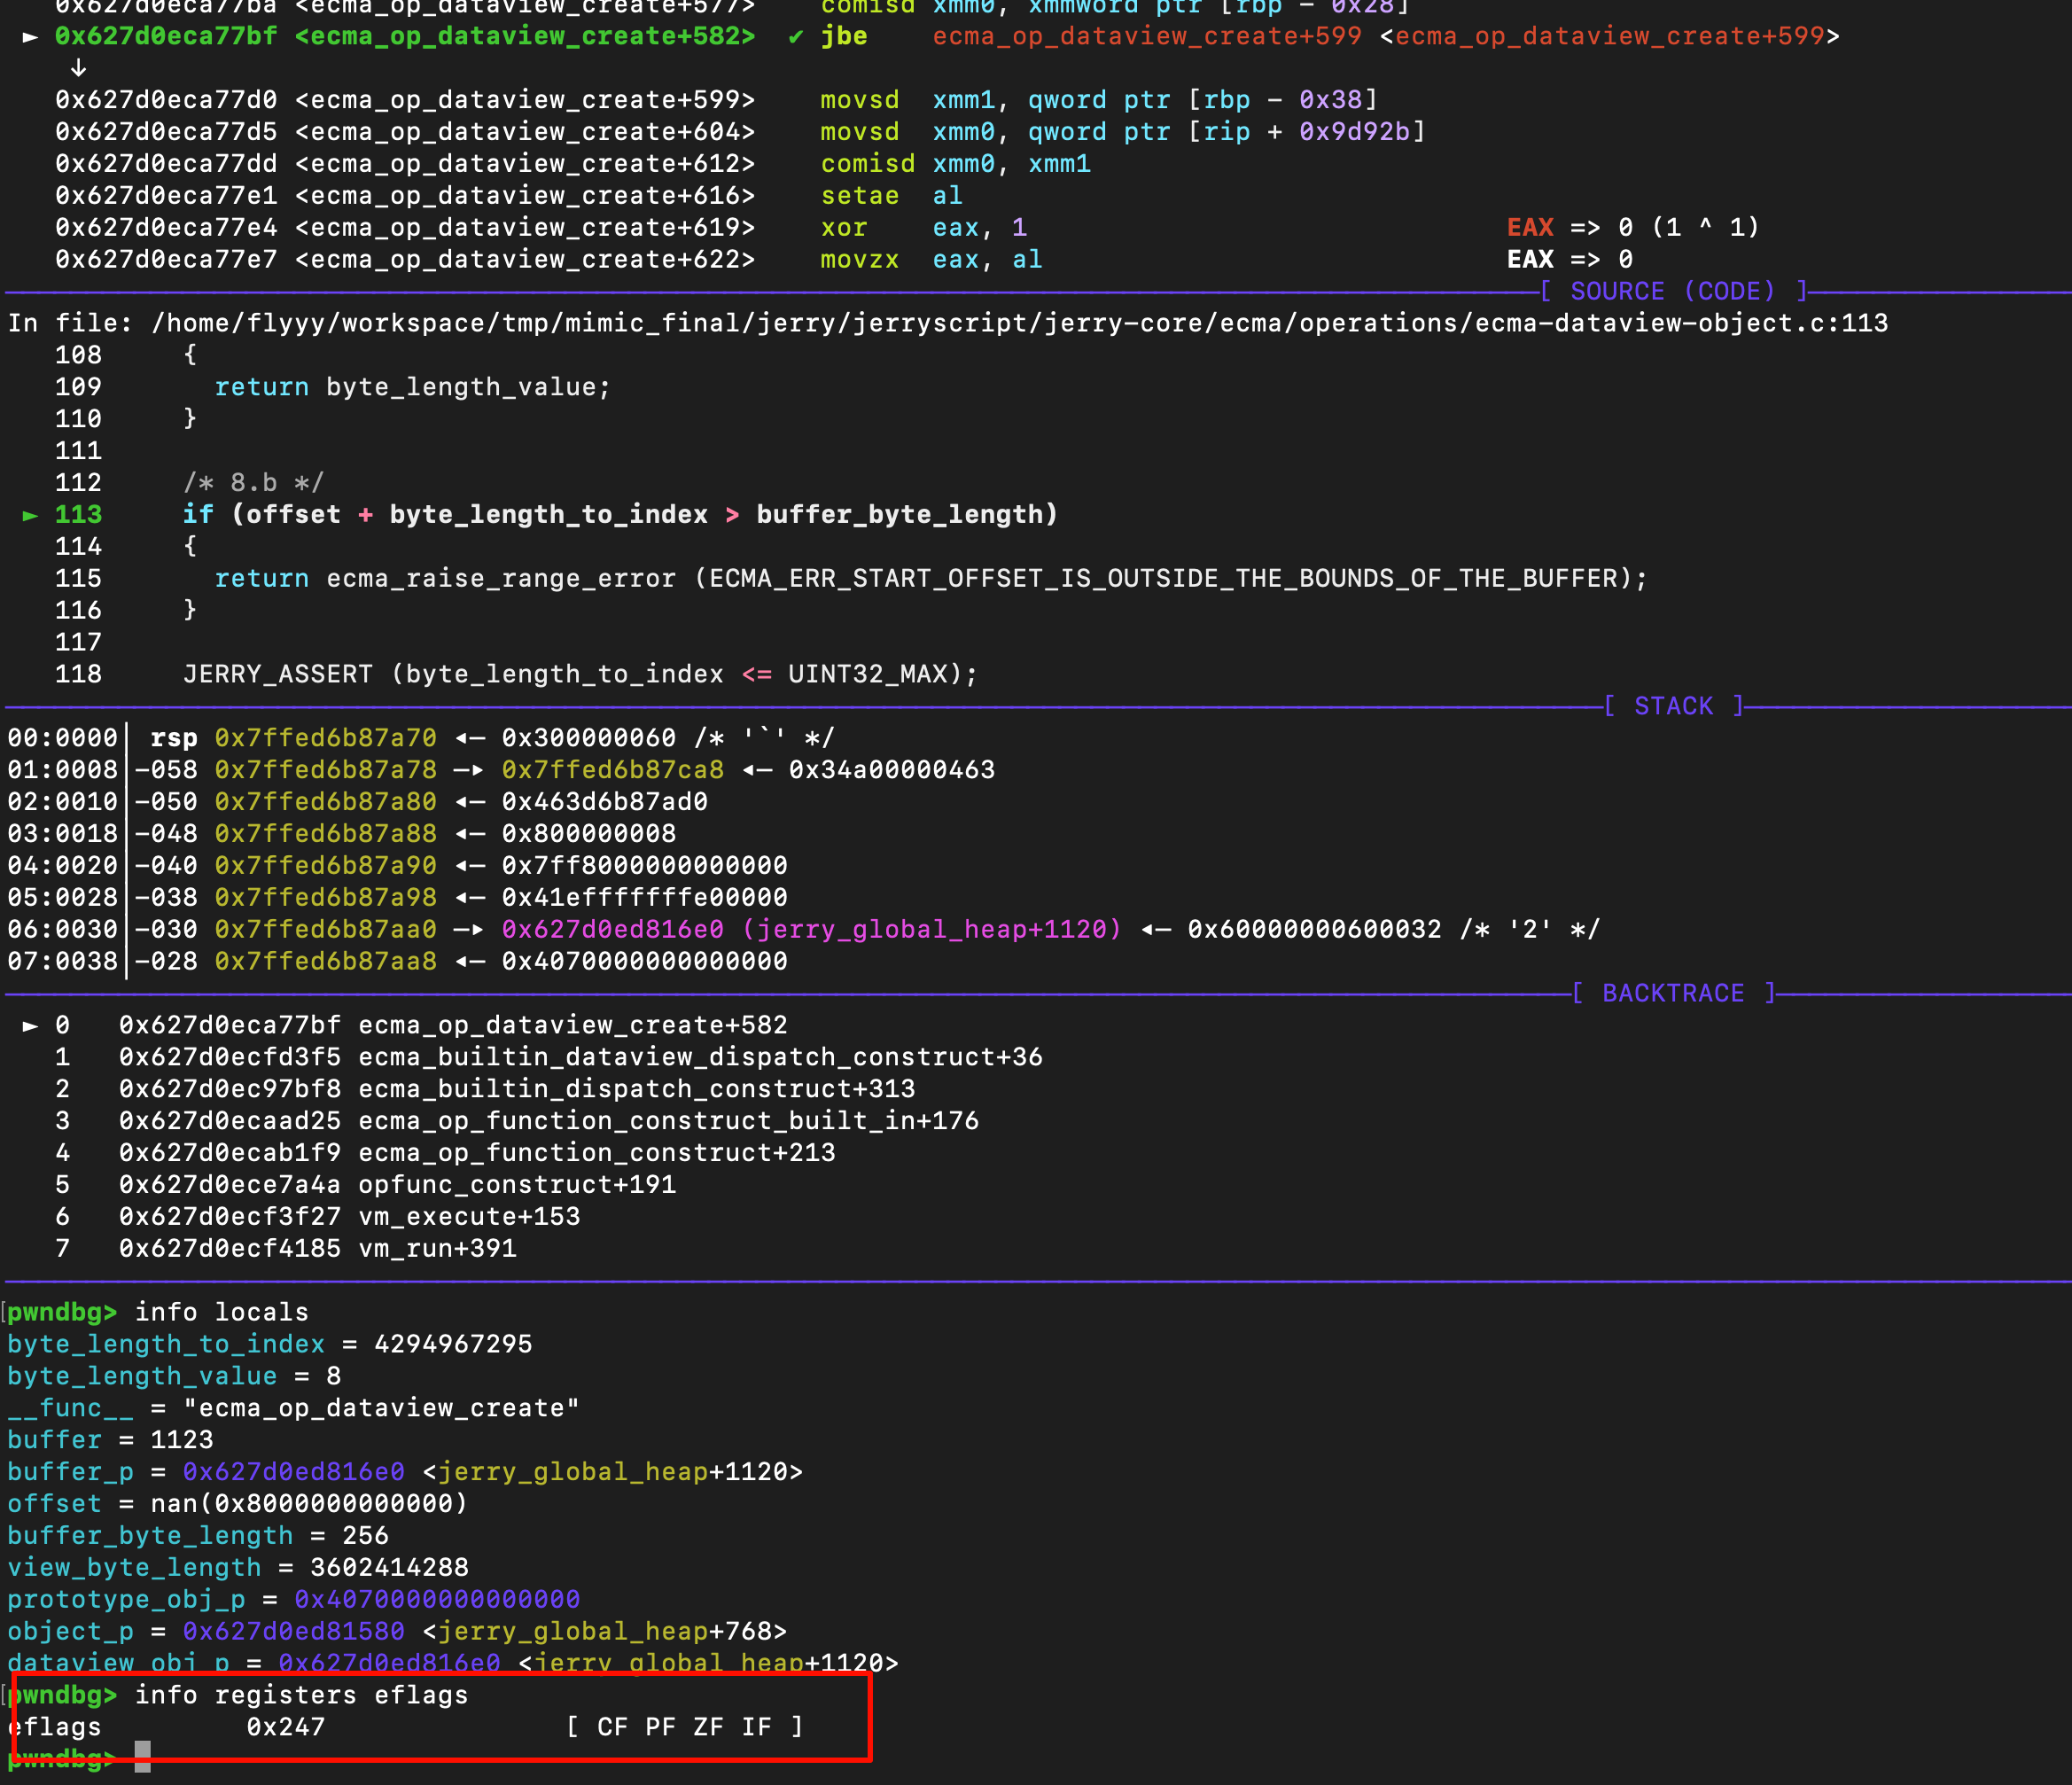The image size is (2072, 1785).
Task: Click the vm_run+391 backtrace frame
Action: (437, 1248)
